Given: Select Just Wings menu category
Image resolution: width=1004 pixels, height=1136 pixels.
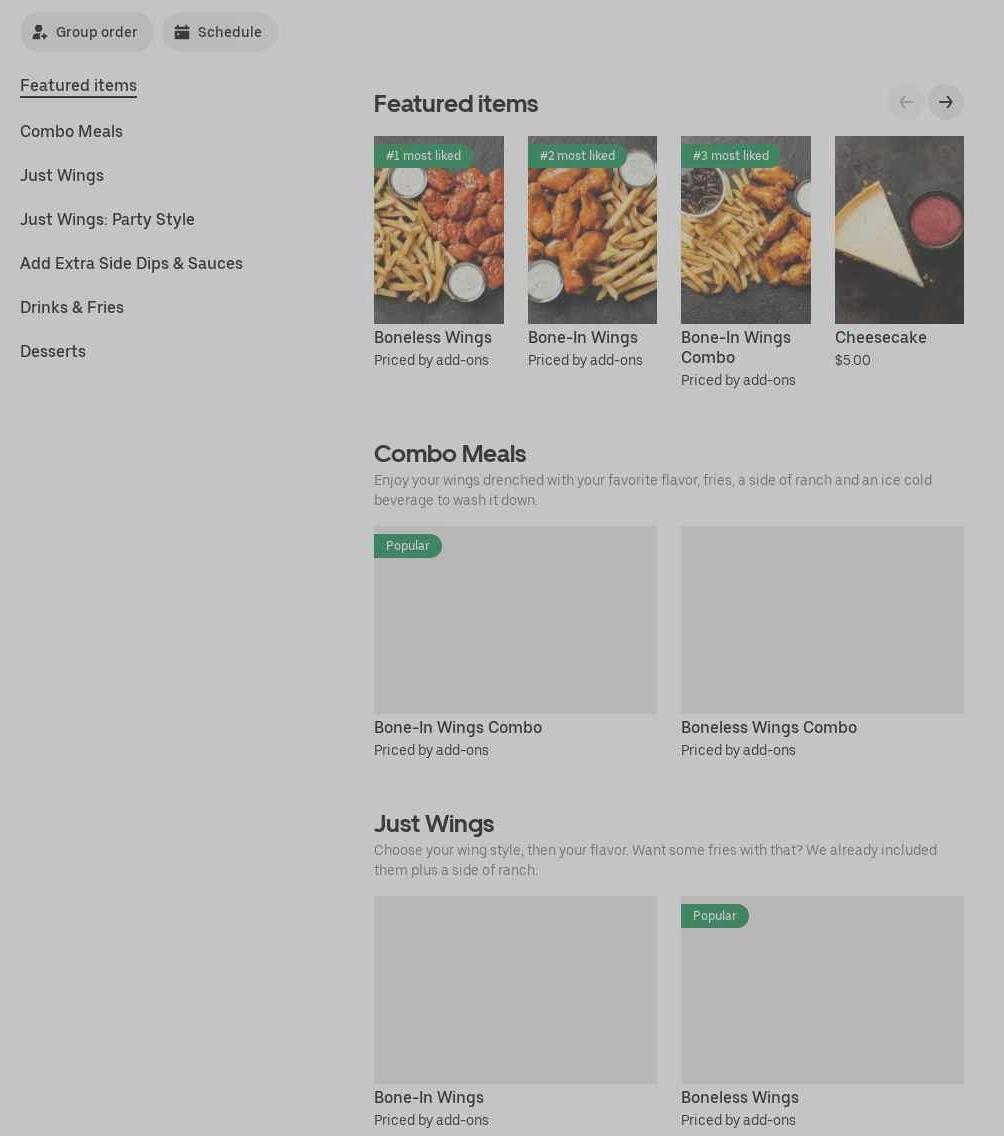Looking at the screenshot, I should [62, 175].
